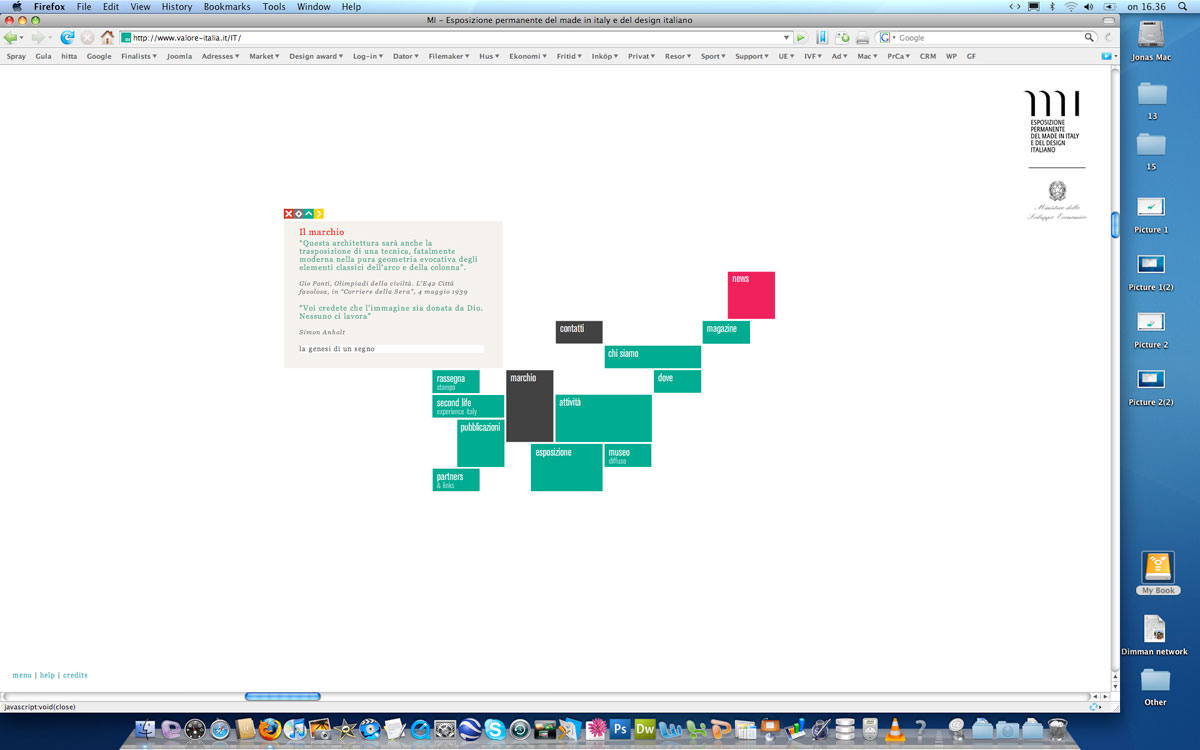1200x750 pixels.
Task: Click the Stop loading icon
Action: click(x=87, y=38)
